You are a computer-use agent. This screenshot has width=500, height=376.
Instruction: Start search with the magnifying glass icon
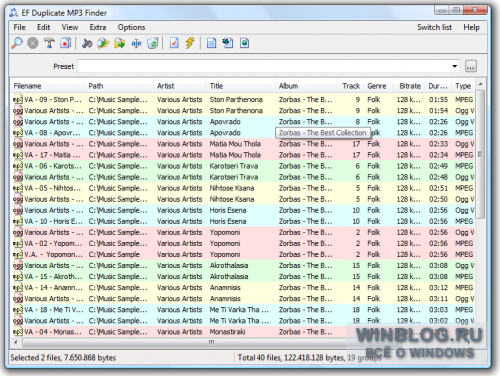point(16,43)
